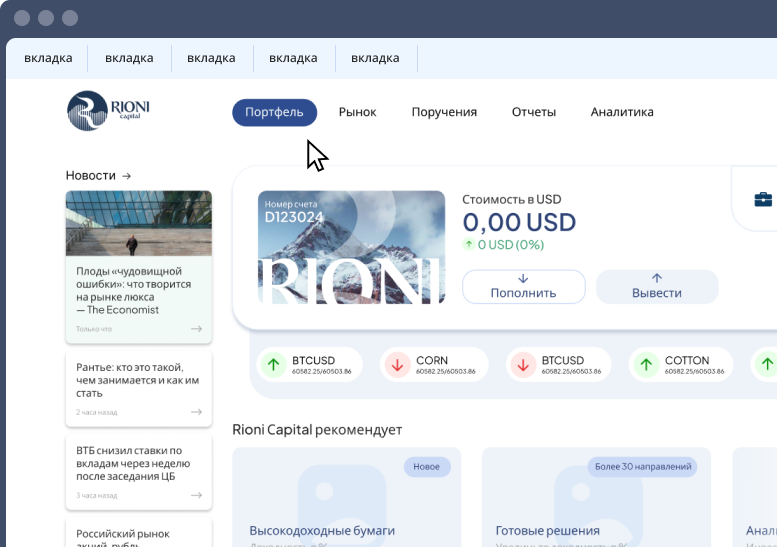
Task: Click the account card image D123024
Action: point(351,247)
